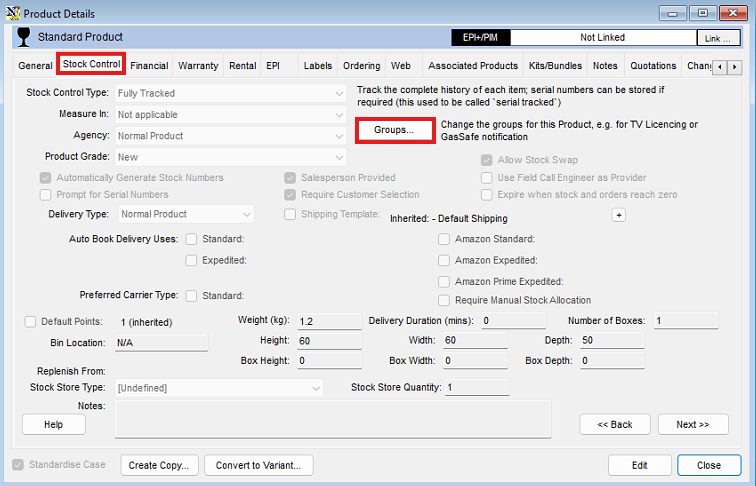Click the Convert to Variant... button
This screenshot has width=756, height=486.
coord(259,465)
